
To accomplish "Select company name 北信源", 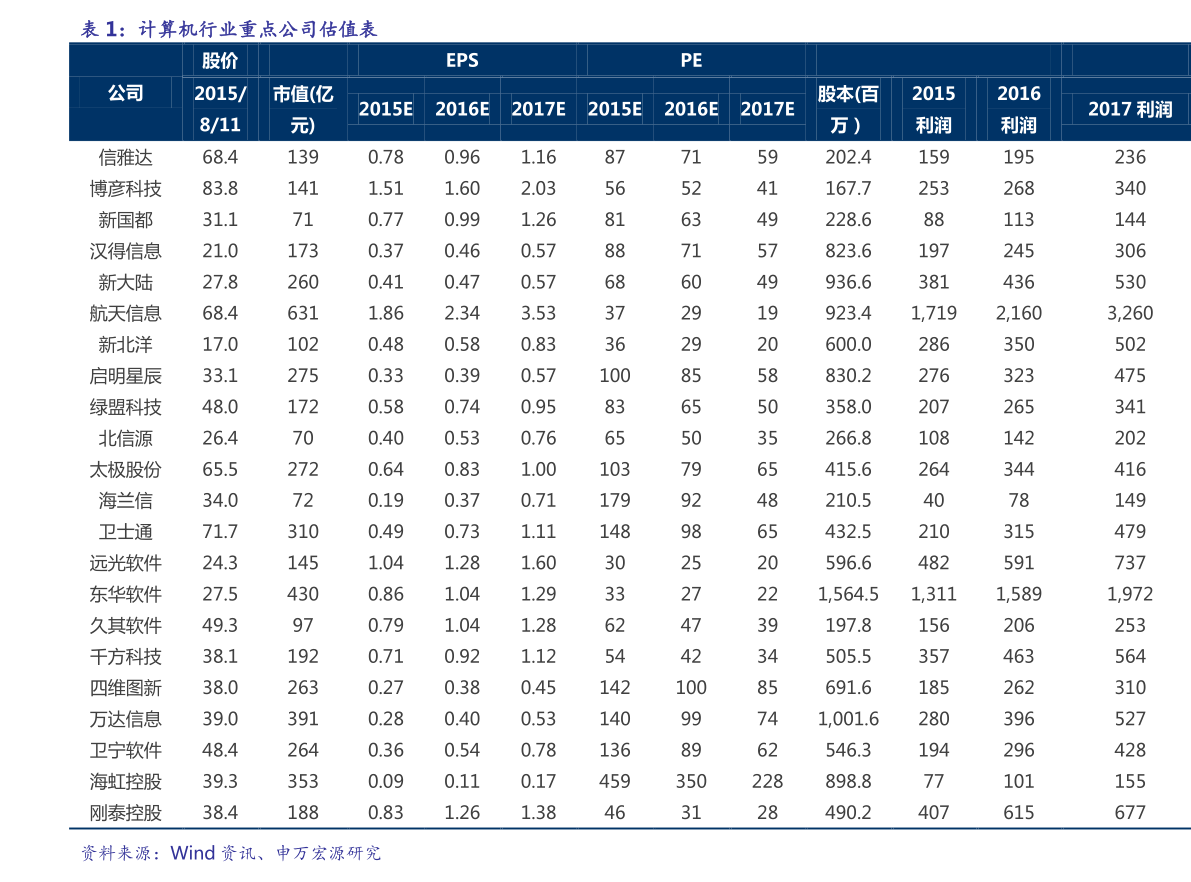I will point(125,438).
